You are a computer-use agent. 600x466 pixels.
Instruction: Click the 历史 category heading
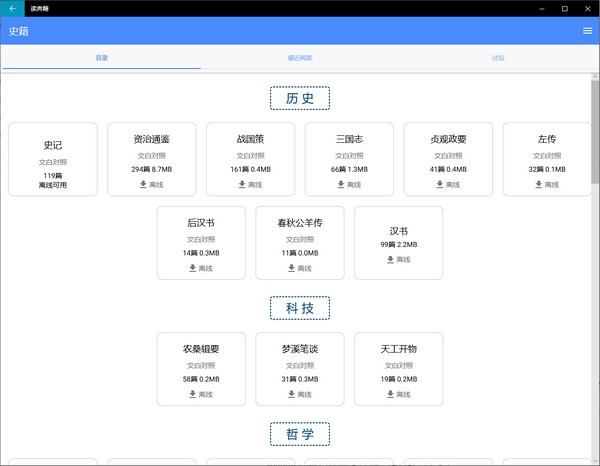point(299,98)
